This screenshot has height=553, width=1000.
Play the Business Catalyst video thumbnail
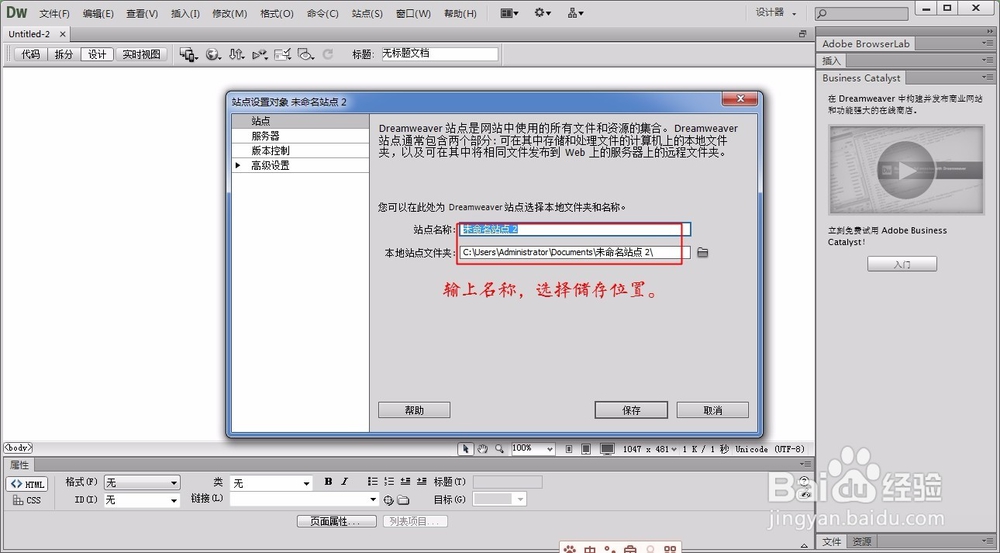tap(906, 170)
